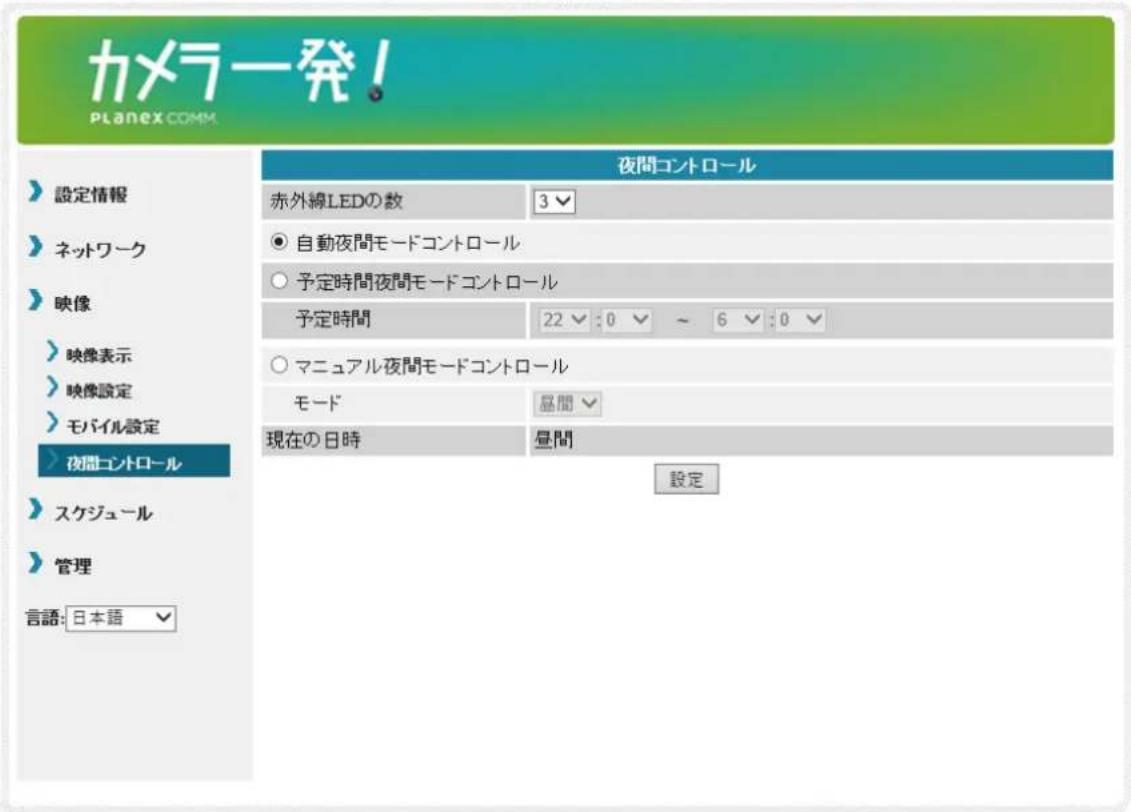This screenshot has width=1131, height=812.
Task: Click the chevron icon beside 設定情報
Action: point(35,192)
